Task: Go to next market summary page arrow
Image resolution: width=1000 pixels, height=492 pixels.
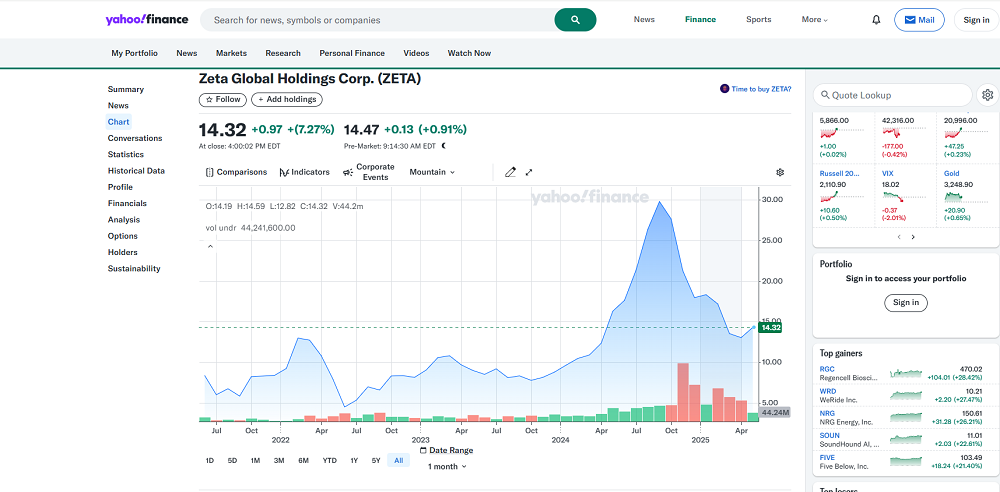Action: [x=913, y=237]
